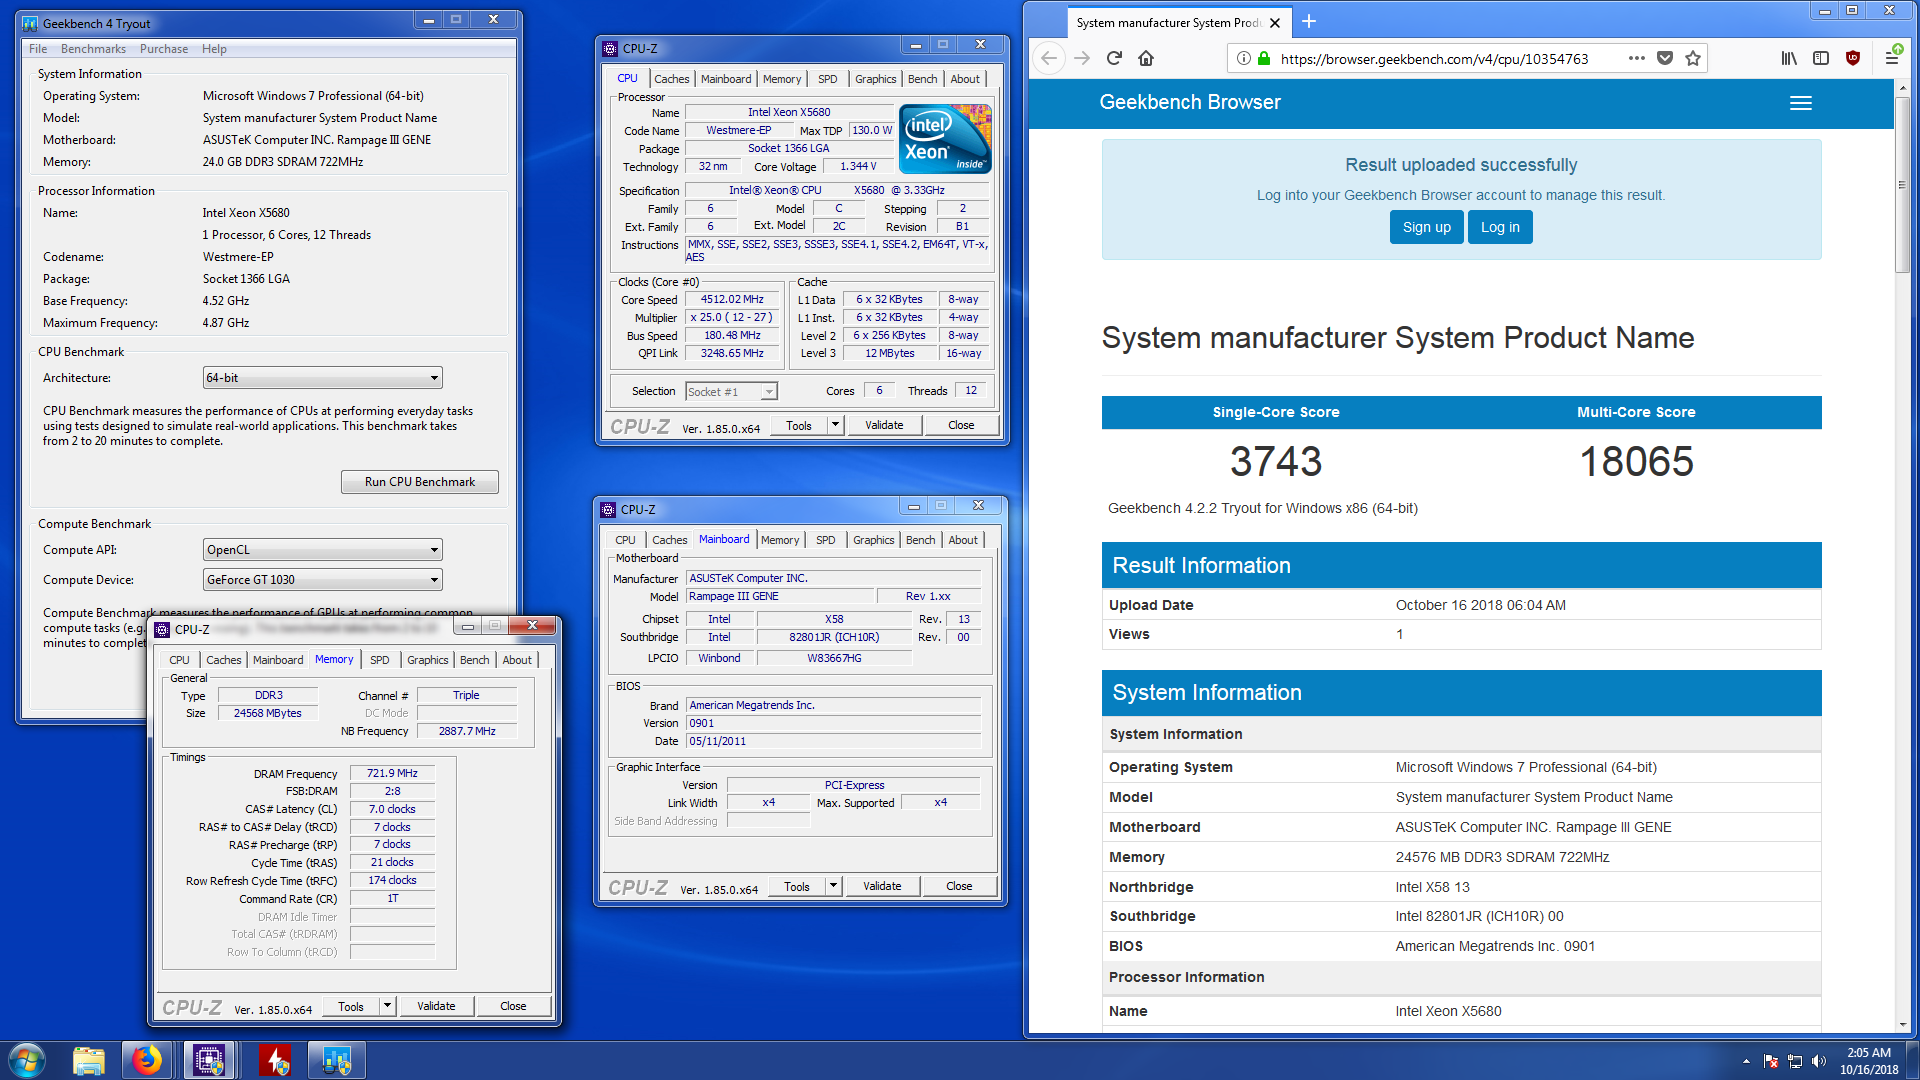This screenshot has height=1080, width=1920.
Task: Click Run CPU Benchmark button
Action: point(420,482)
